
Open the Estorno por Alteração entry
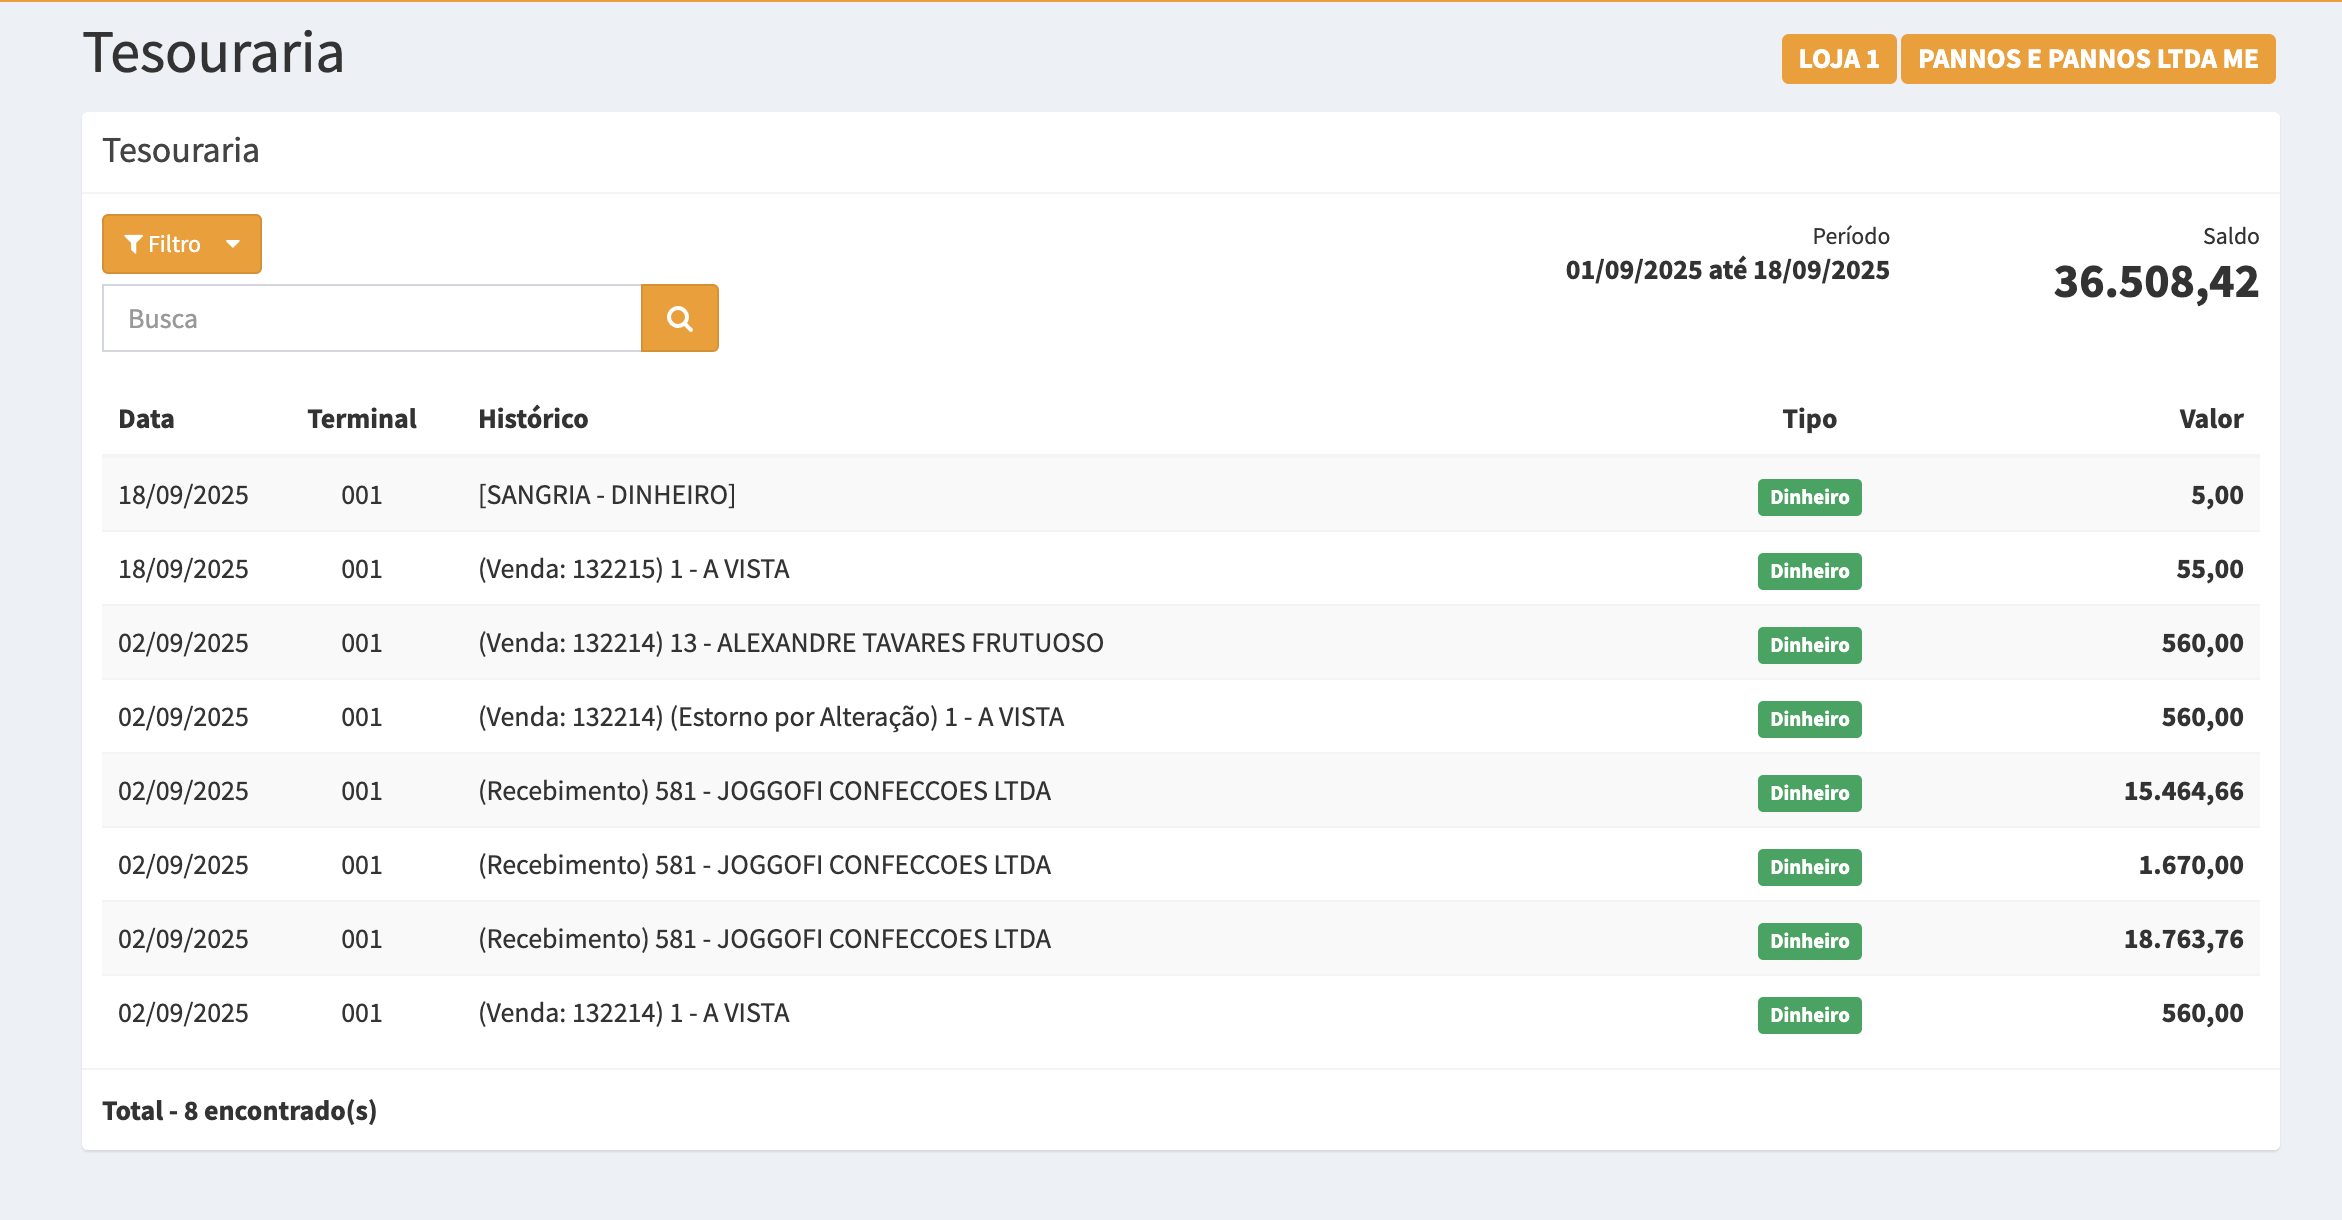(x=770, y=717)
